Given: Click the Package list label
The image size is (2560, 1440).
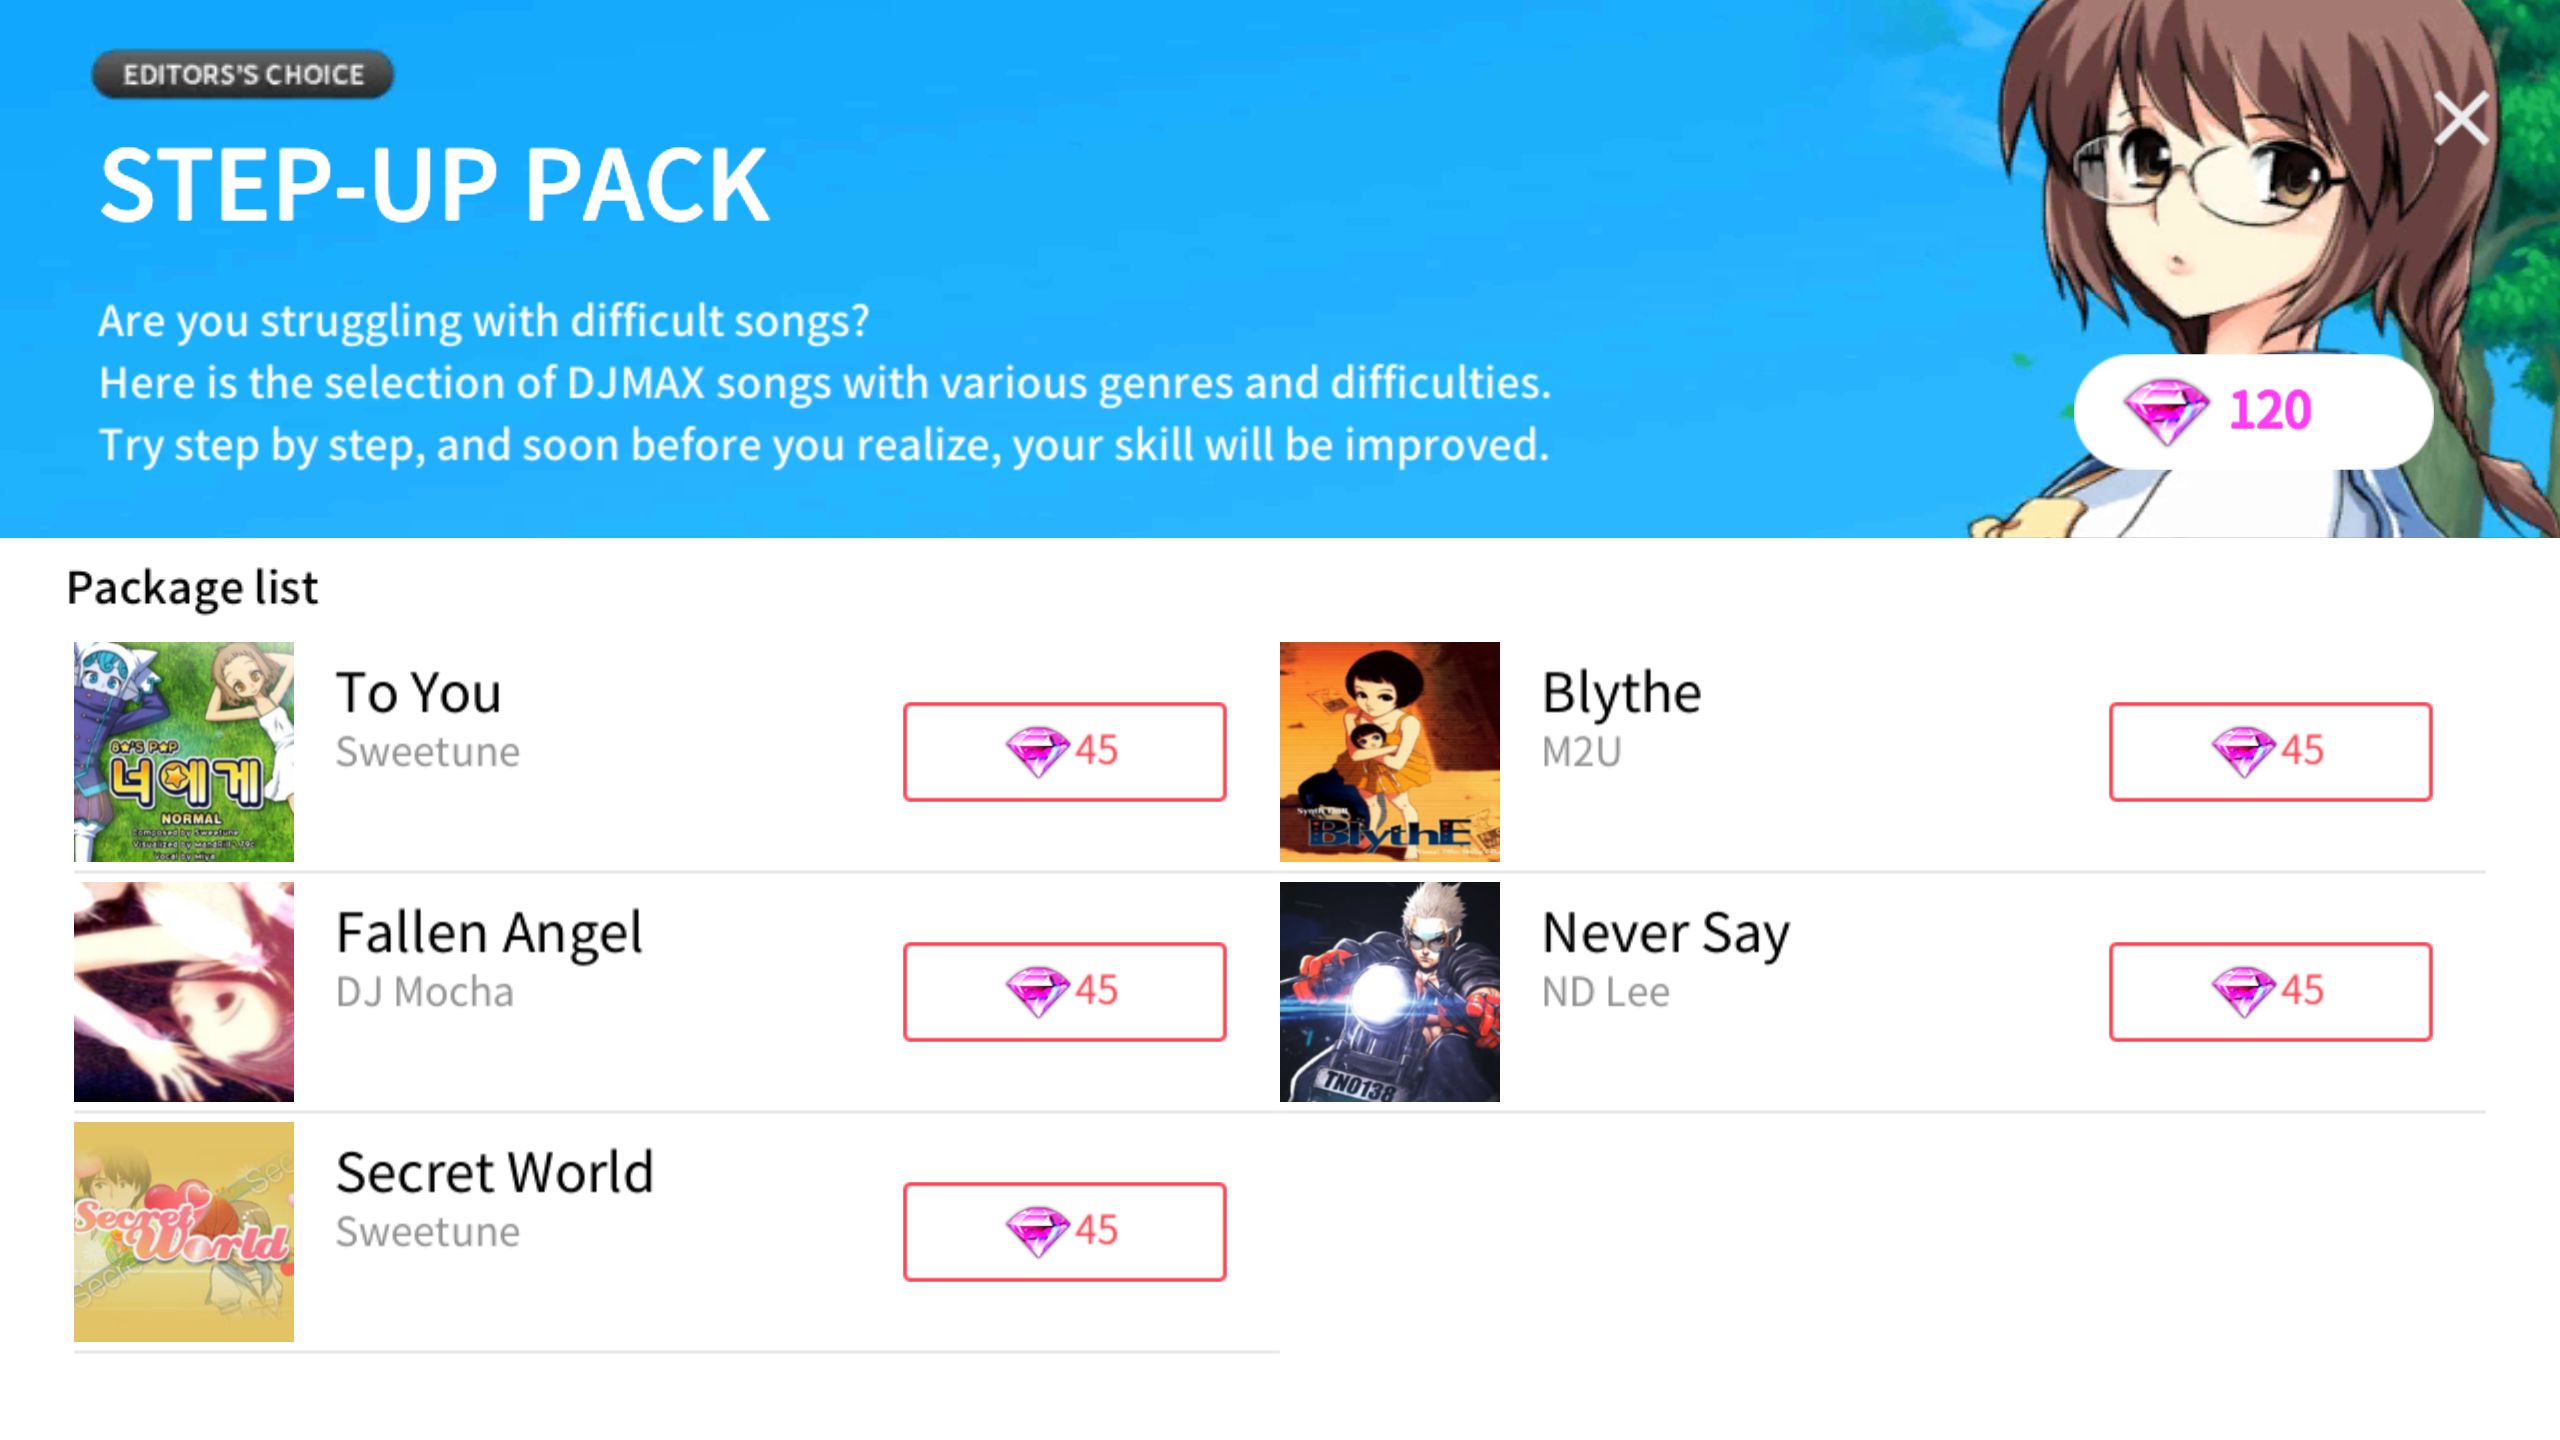Looking at the screenshot, I should [192, 588].
